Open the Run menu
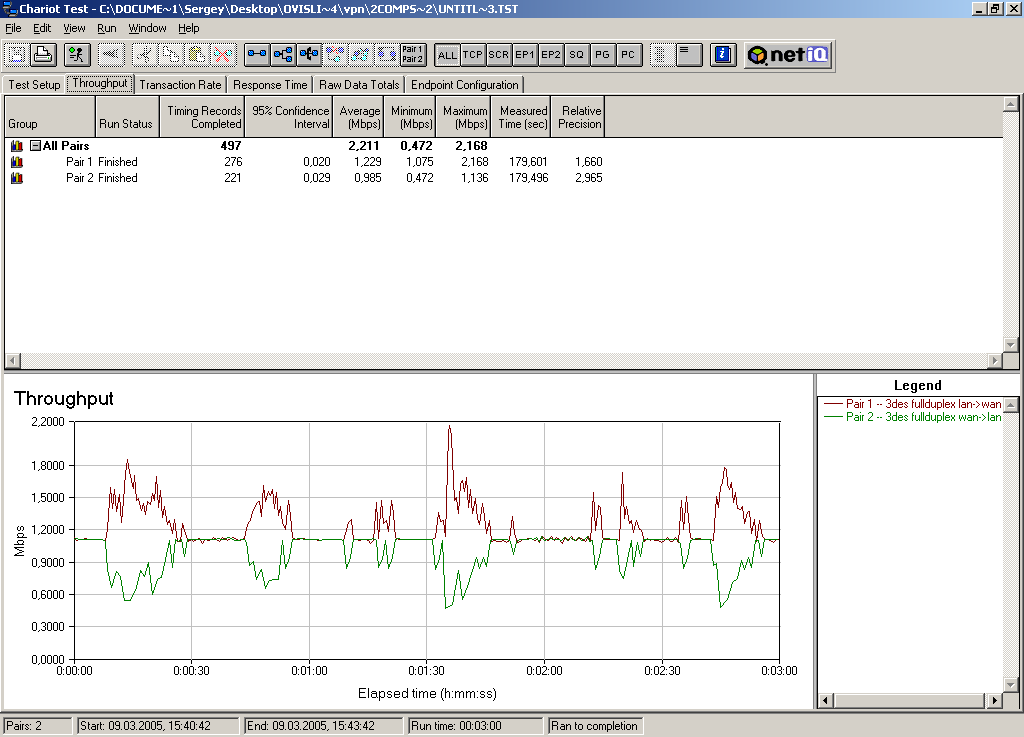The height and width of the screenshot is (737, 1024). pyautogui.click(x=106, y=29)
